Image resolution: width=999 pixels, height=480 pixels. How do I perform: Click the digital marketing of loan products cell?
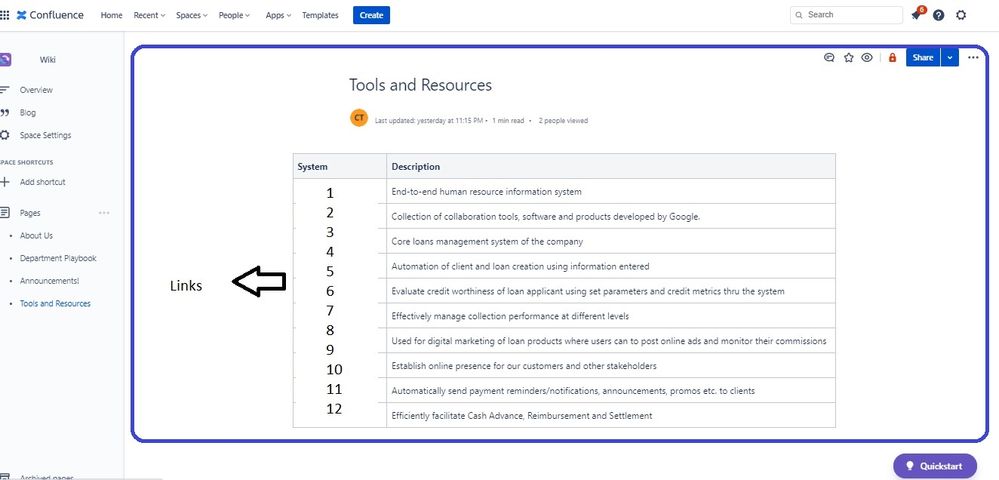click(611, 340)
